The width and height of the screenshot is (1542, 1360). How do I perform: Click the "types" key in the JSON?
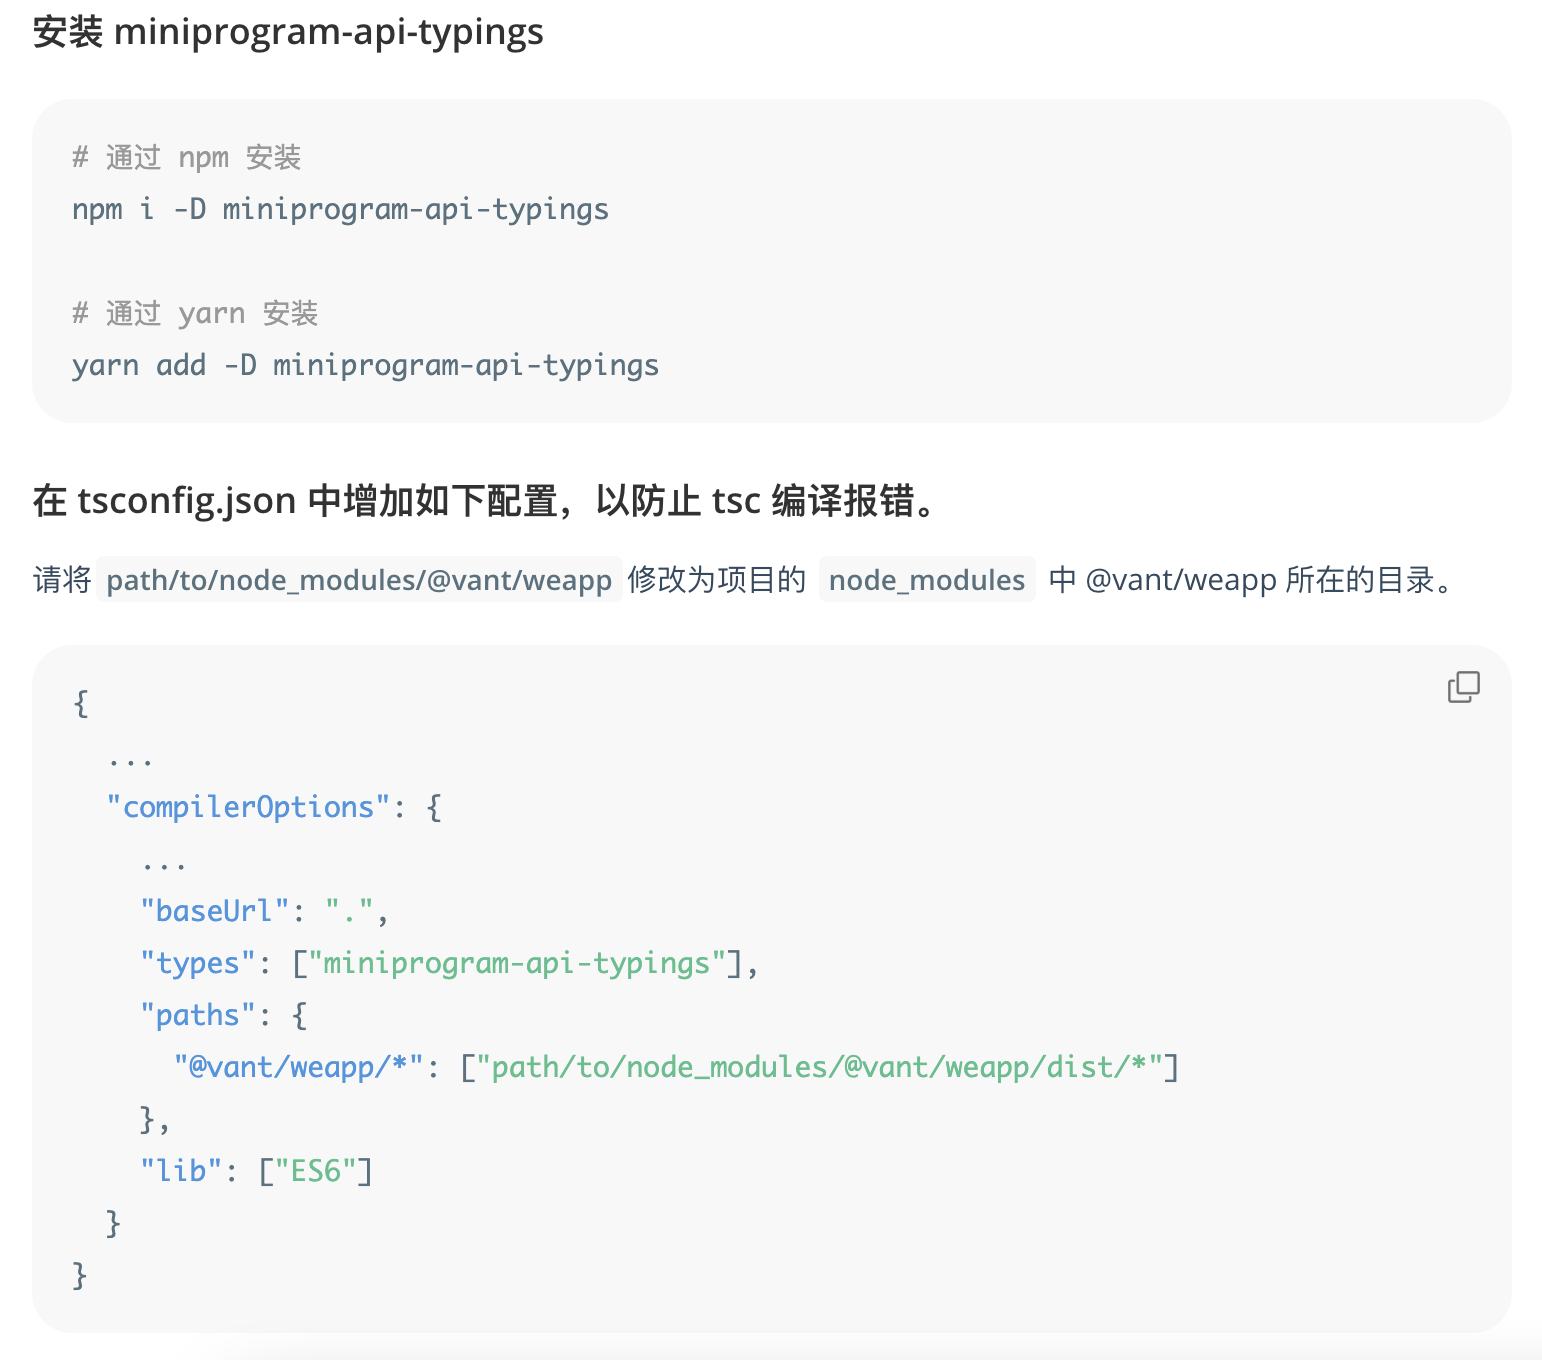click(x=198, y=963)
